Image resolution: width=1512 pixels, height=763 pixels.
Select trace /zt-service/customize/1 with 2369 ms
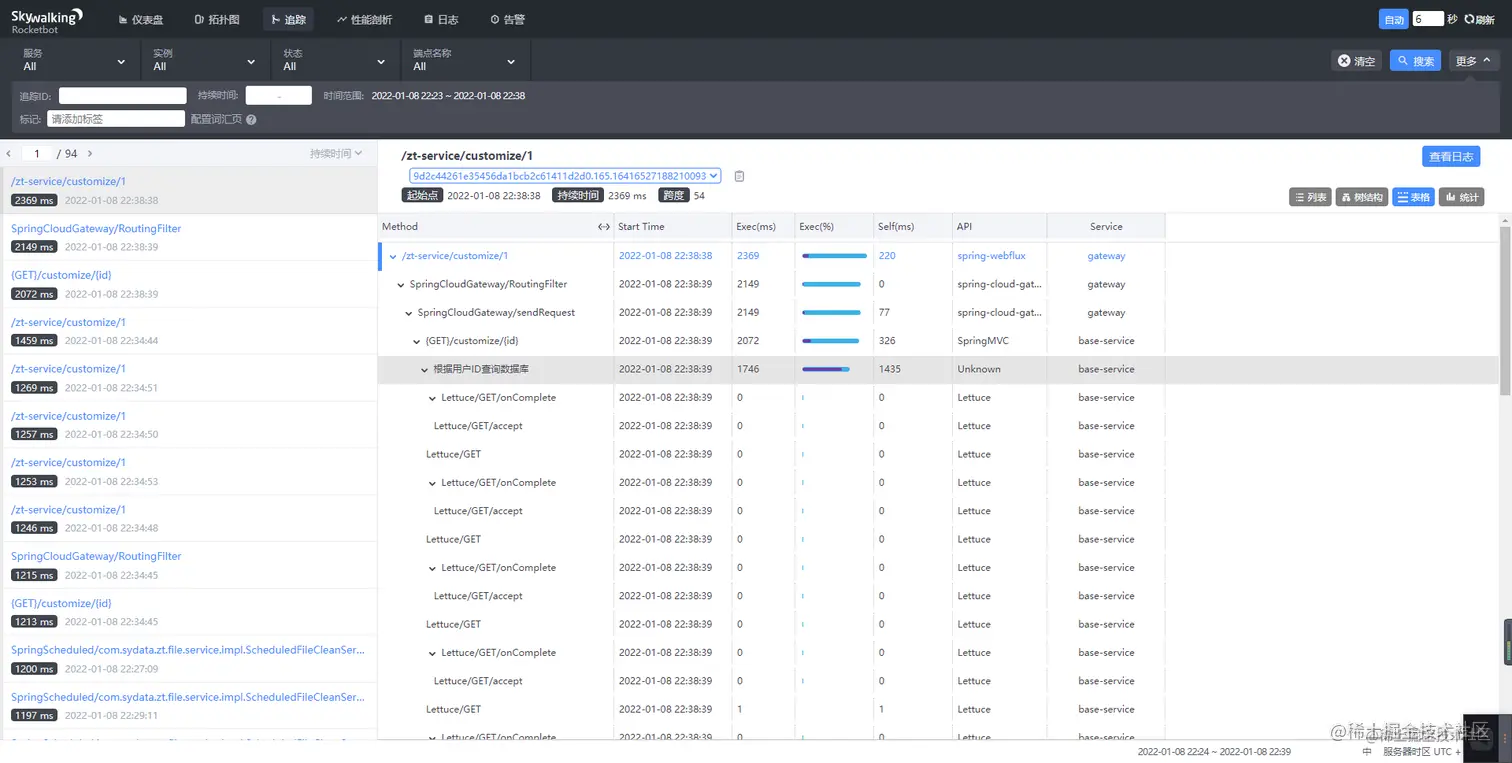point(189,190)
